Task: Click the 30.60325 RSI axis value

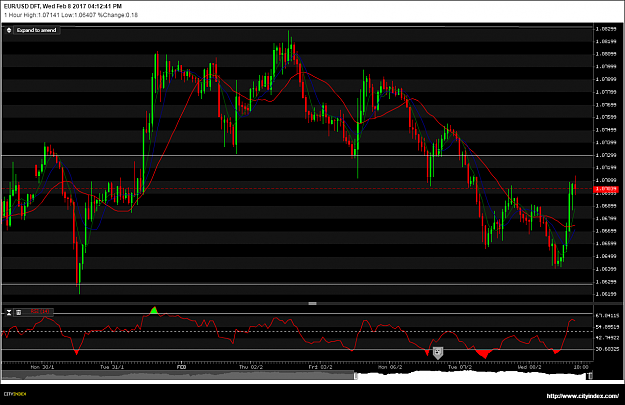Action: [607, 349]
